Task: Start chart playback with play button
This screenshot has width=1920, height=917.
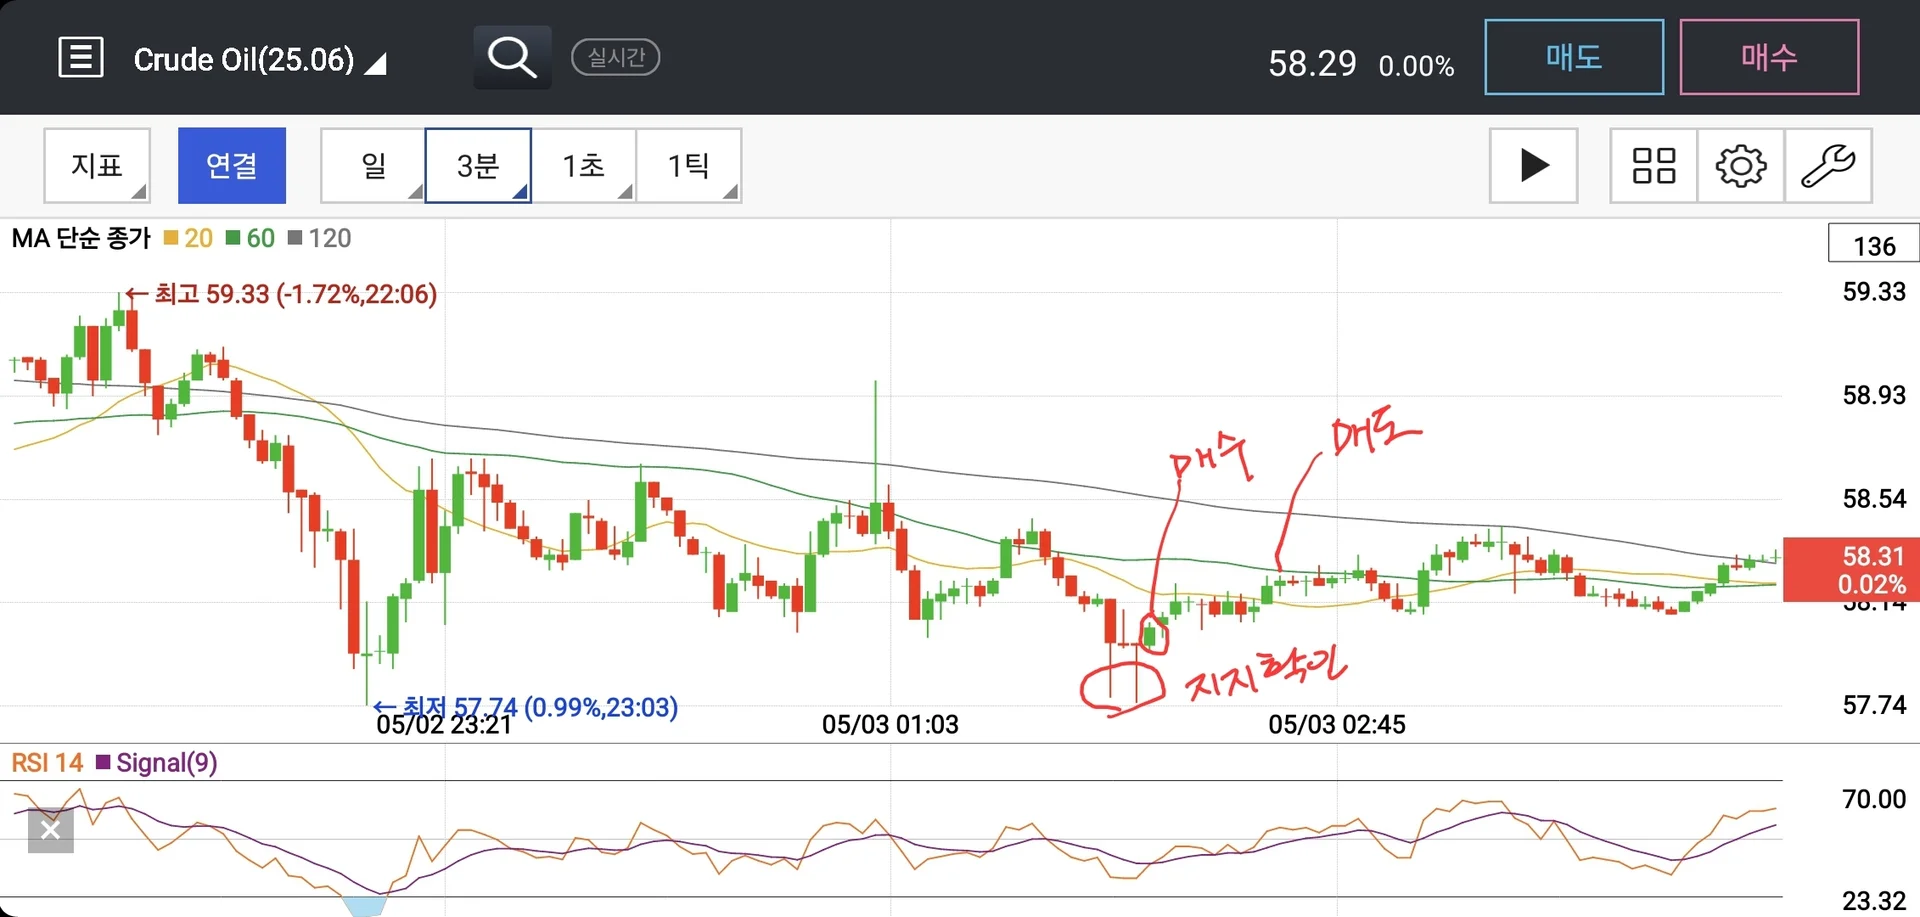Action: [x=1534, y=166]
